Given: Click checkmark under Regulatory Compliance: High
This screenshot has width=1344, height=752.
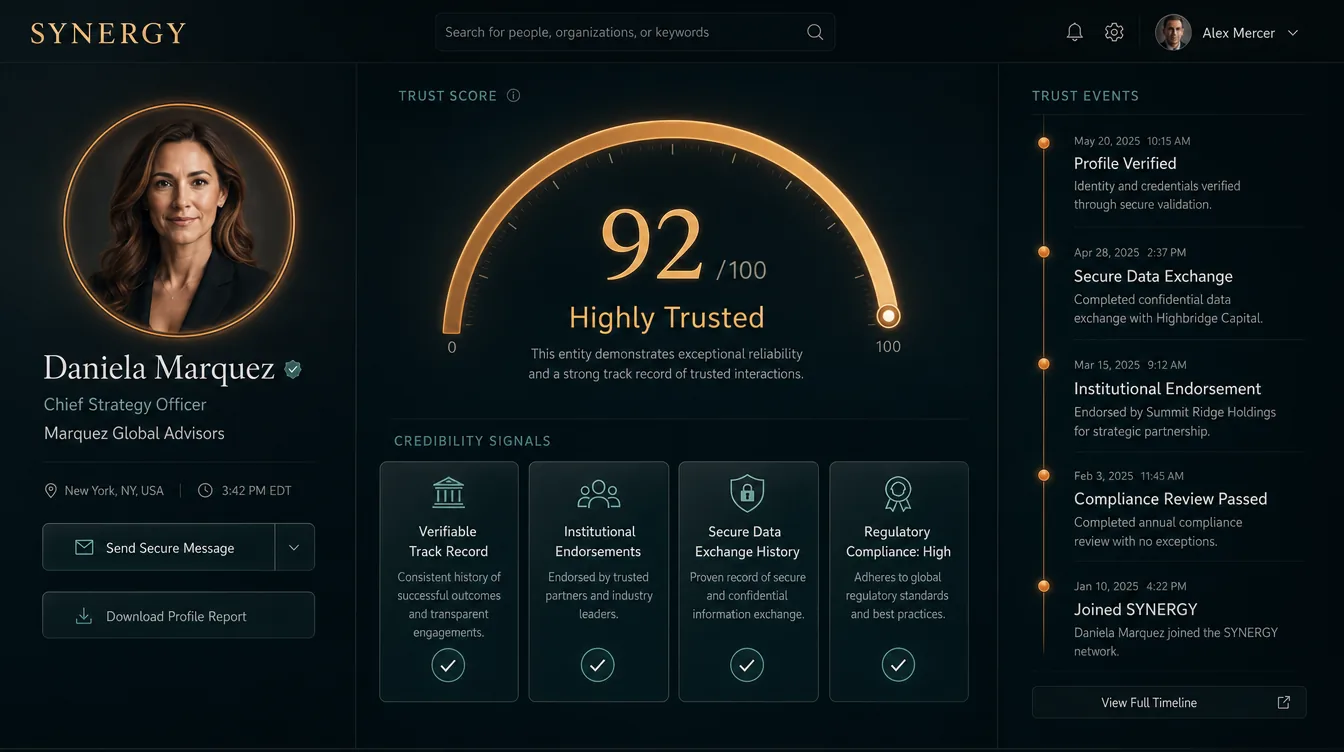Looking at the screenshot, I should tap(898, 665).
